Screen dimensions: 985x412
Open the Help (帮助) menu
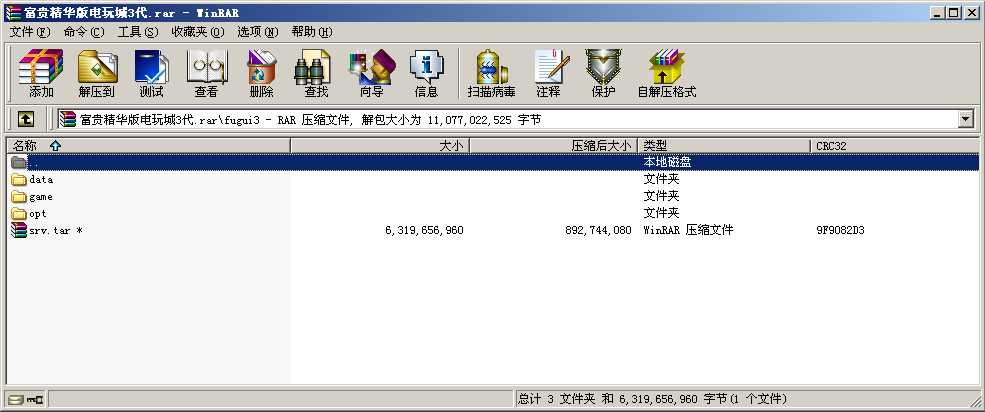click(x=312, y=31)
